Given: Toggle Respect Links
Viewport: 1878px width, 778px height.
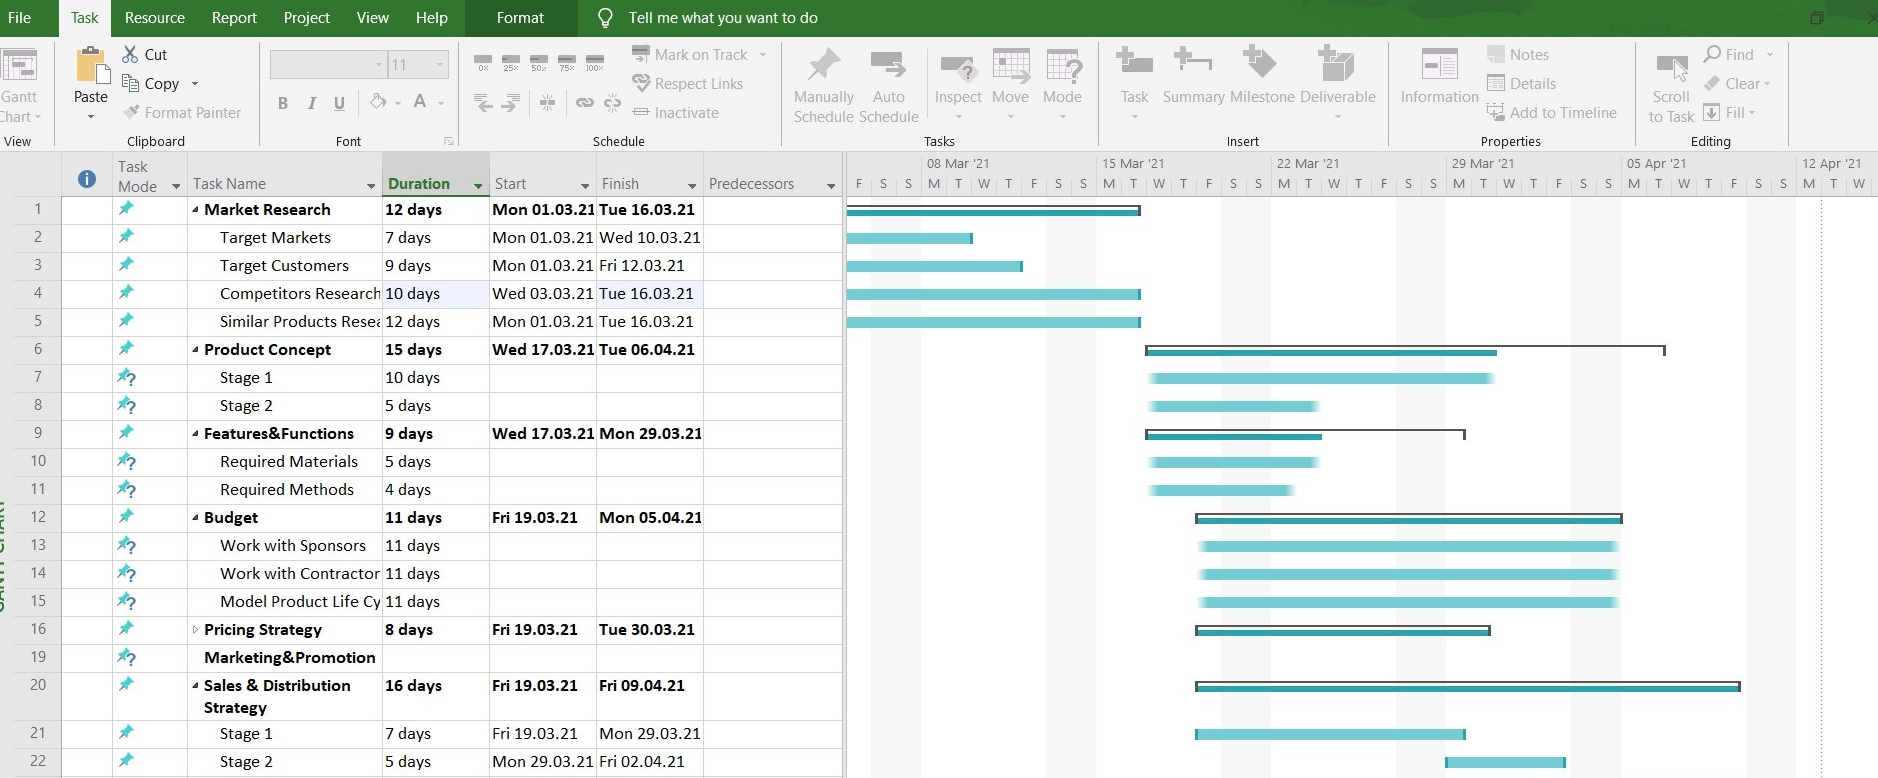Looking at the screenshot, I should (x=688, y=84).
